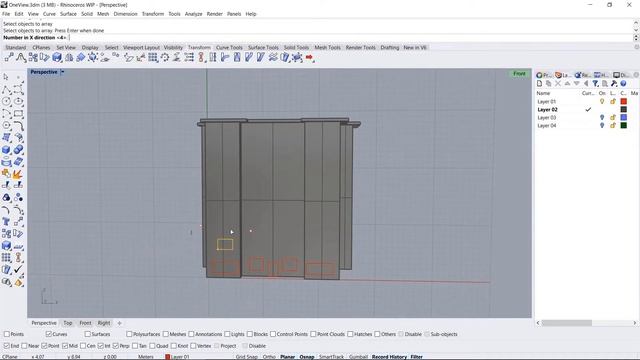Pick the Explode tool orange burst icon
The width and height of the screenshot is (640, 360).
click(x=18, y=174)
